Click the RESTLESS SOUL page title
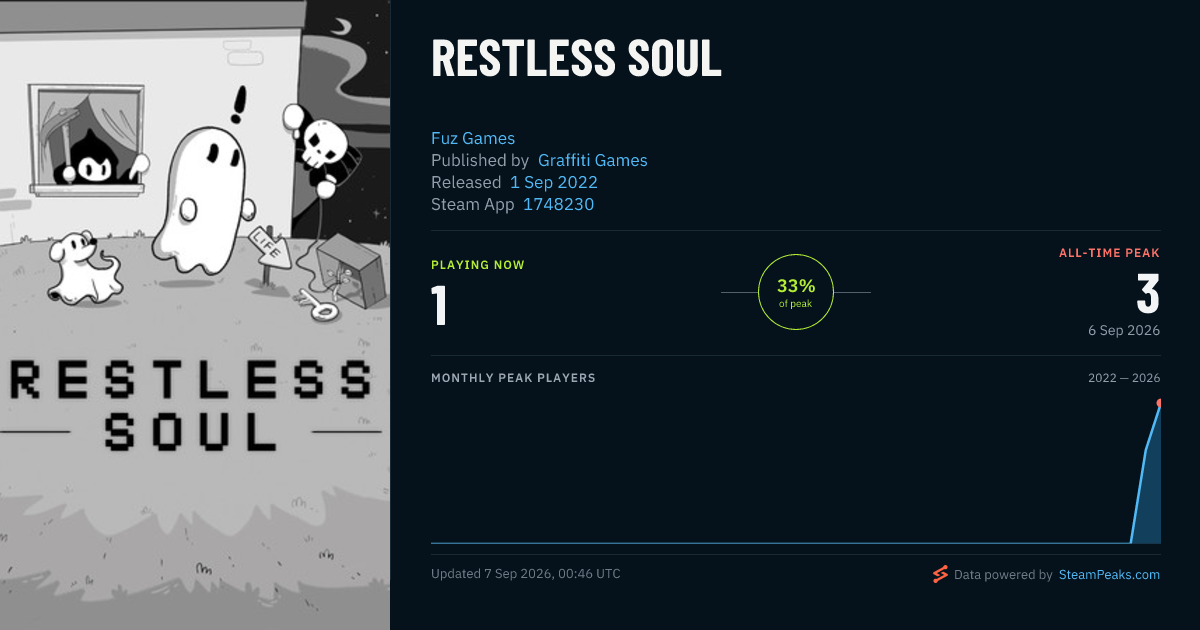The height and width of the screenshot is (630, 1200). pos(576,59)
